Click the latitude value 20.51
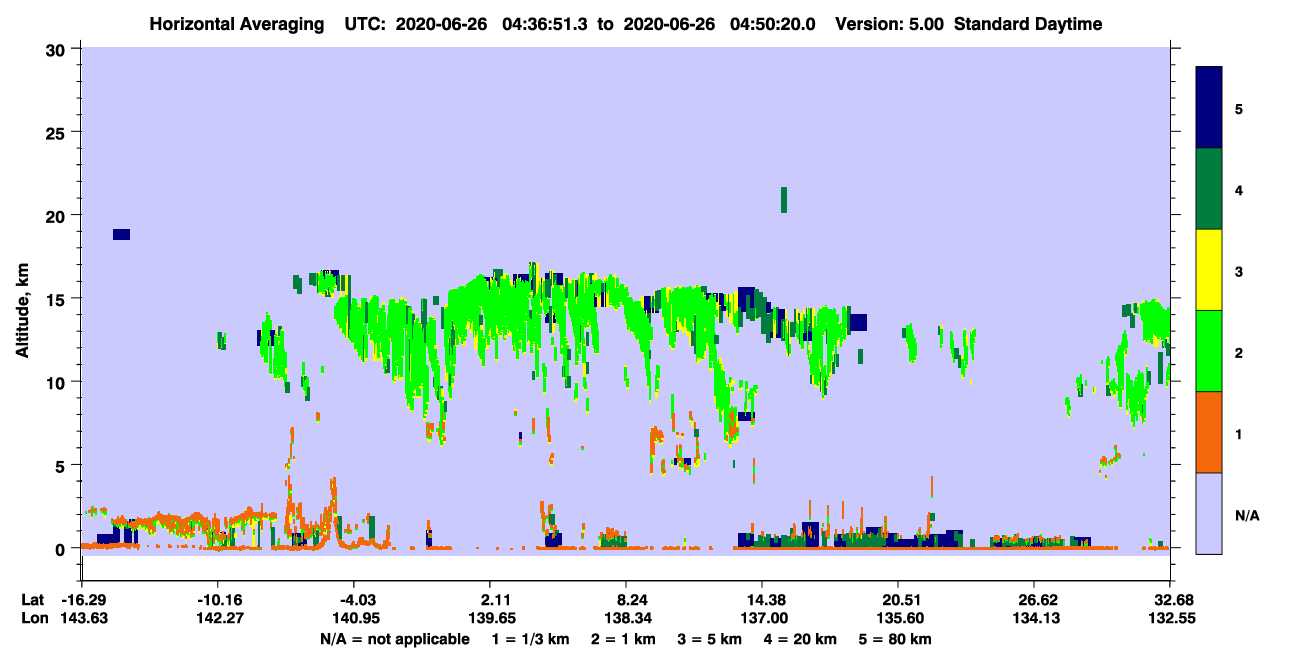 click(900, 600)
